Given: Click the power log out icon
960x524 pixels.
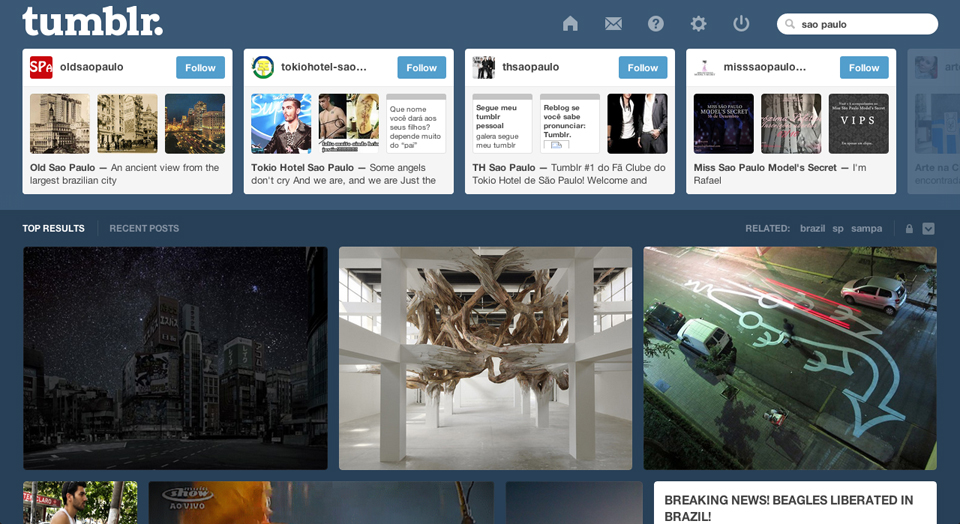Looking at the screenshot, I should click(741, 24).
